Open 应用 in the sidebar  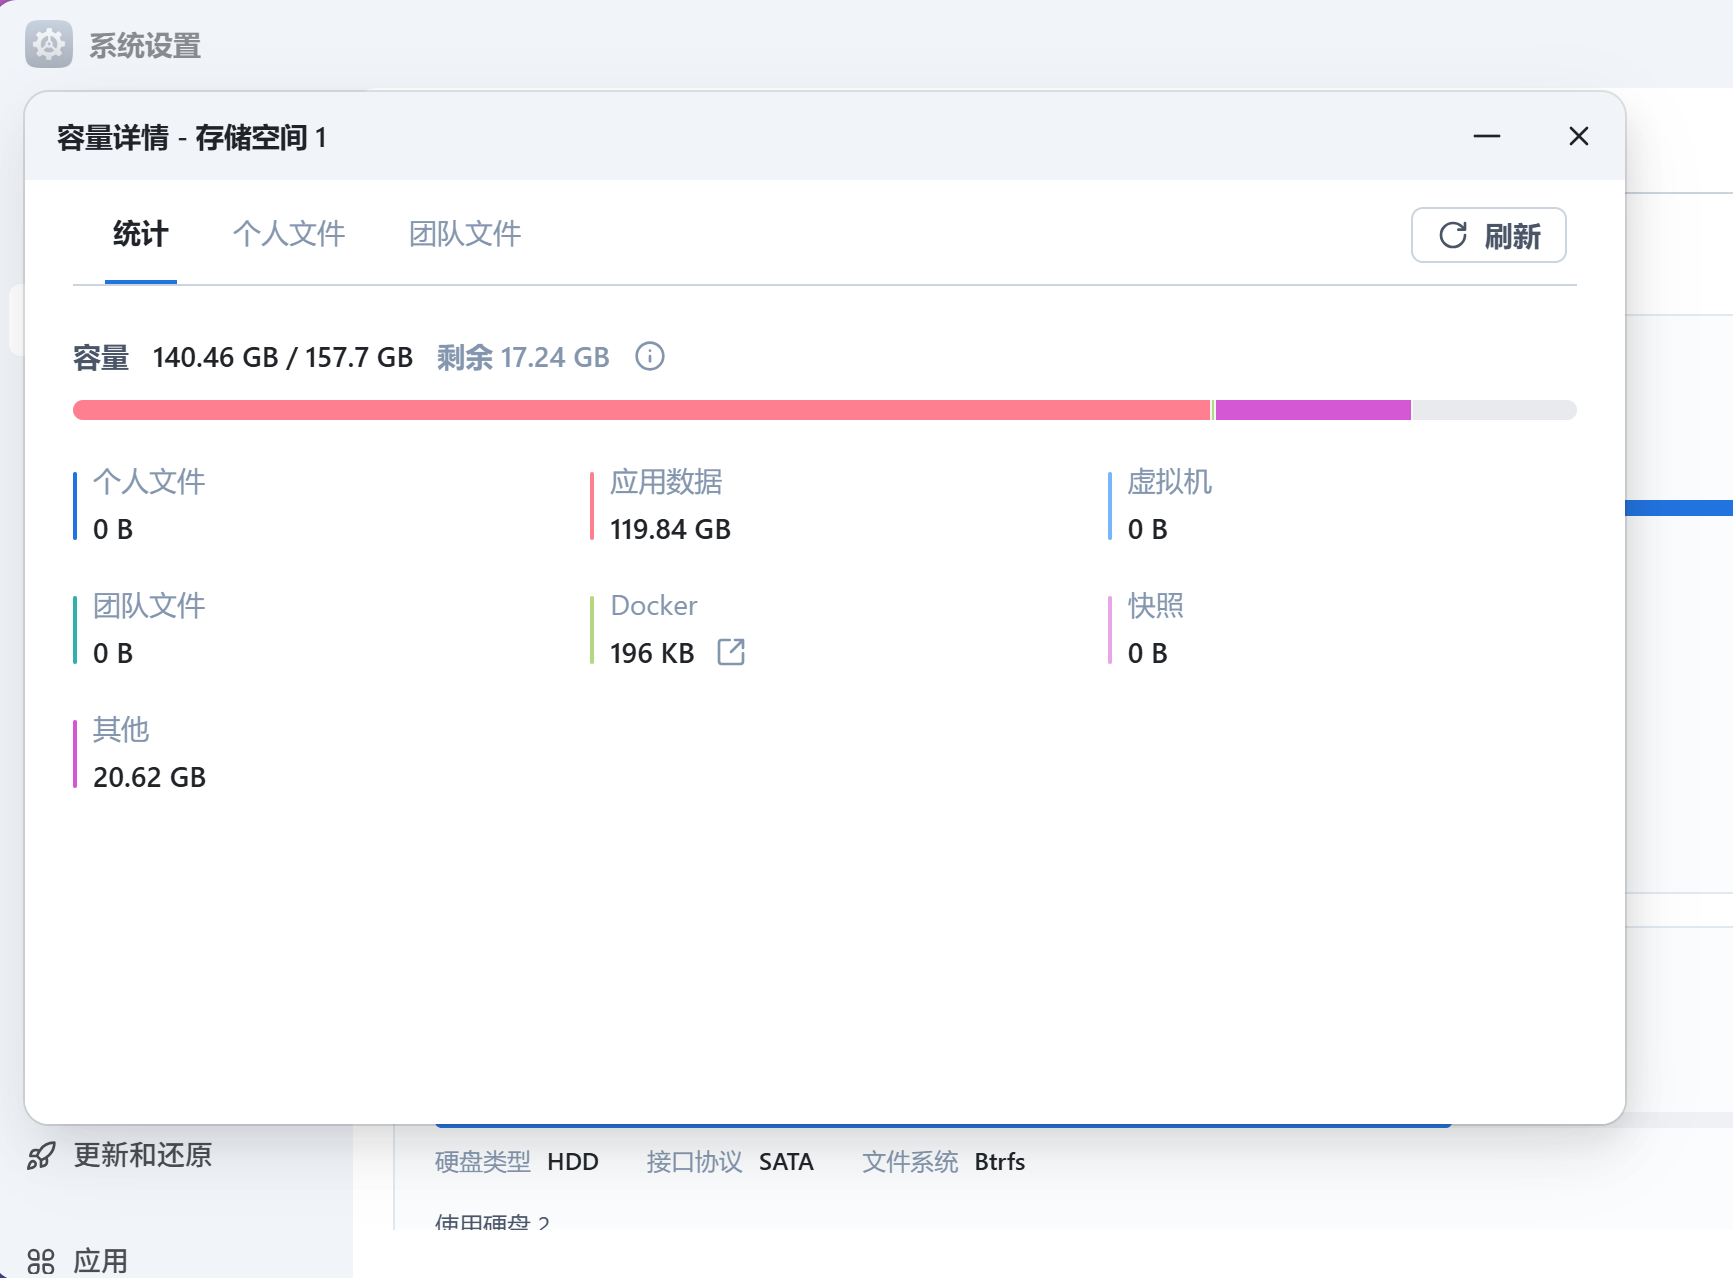[100, 1261]
